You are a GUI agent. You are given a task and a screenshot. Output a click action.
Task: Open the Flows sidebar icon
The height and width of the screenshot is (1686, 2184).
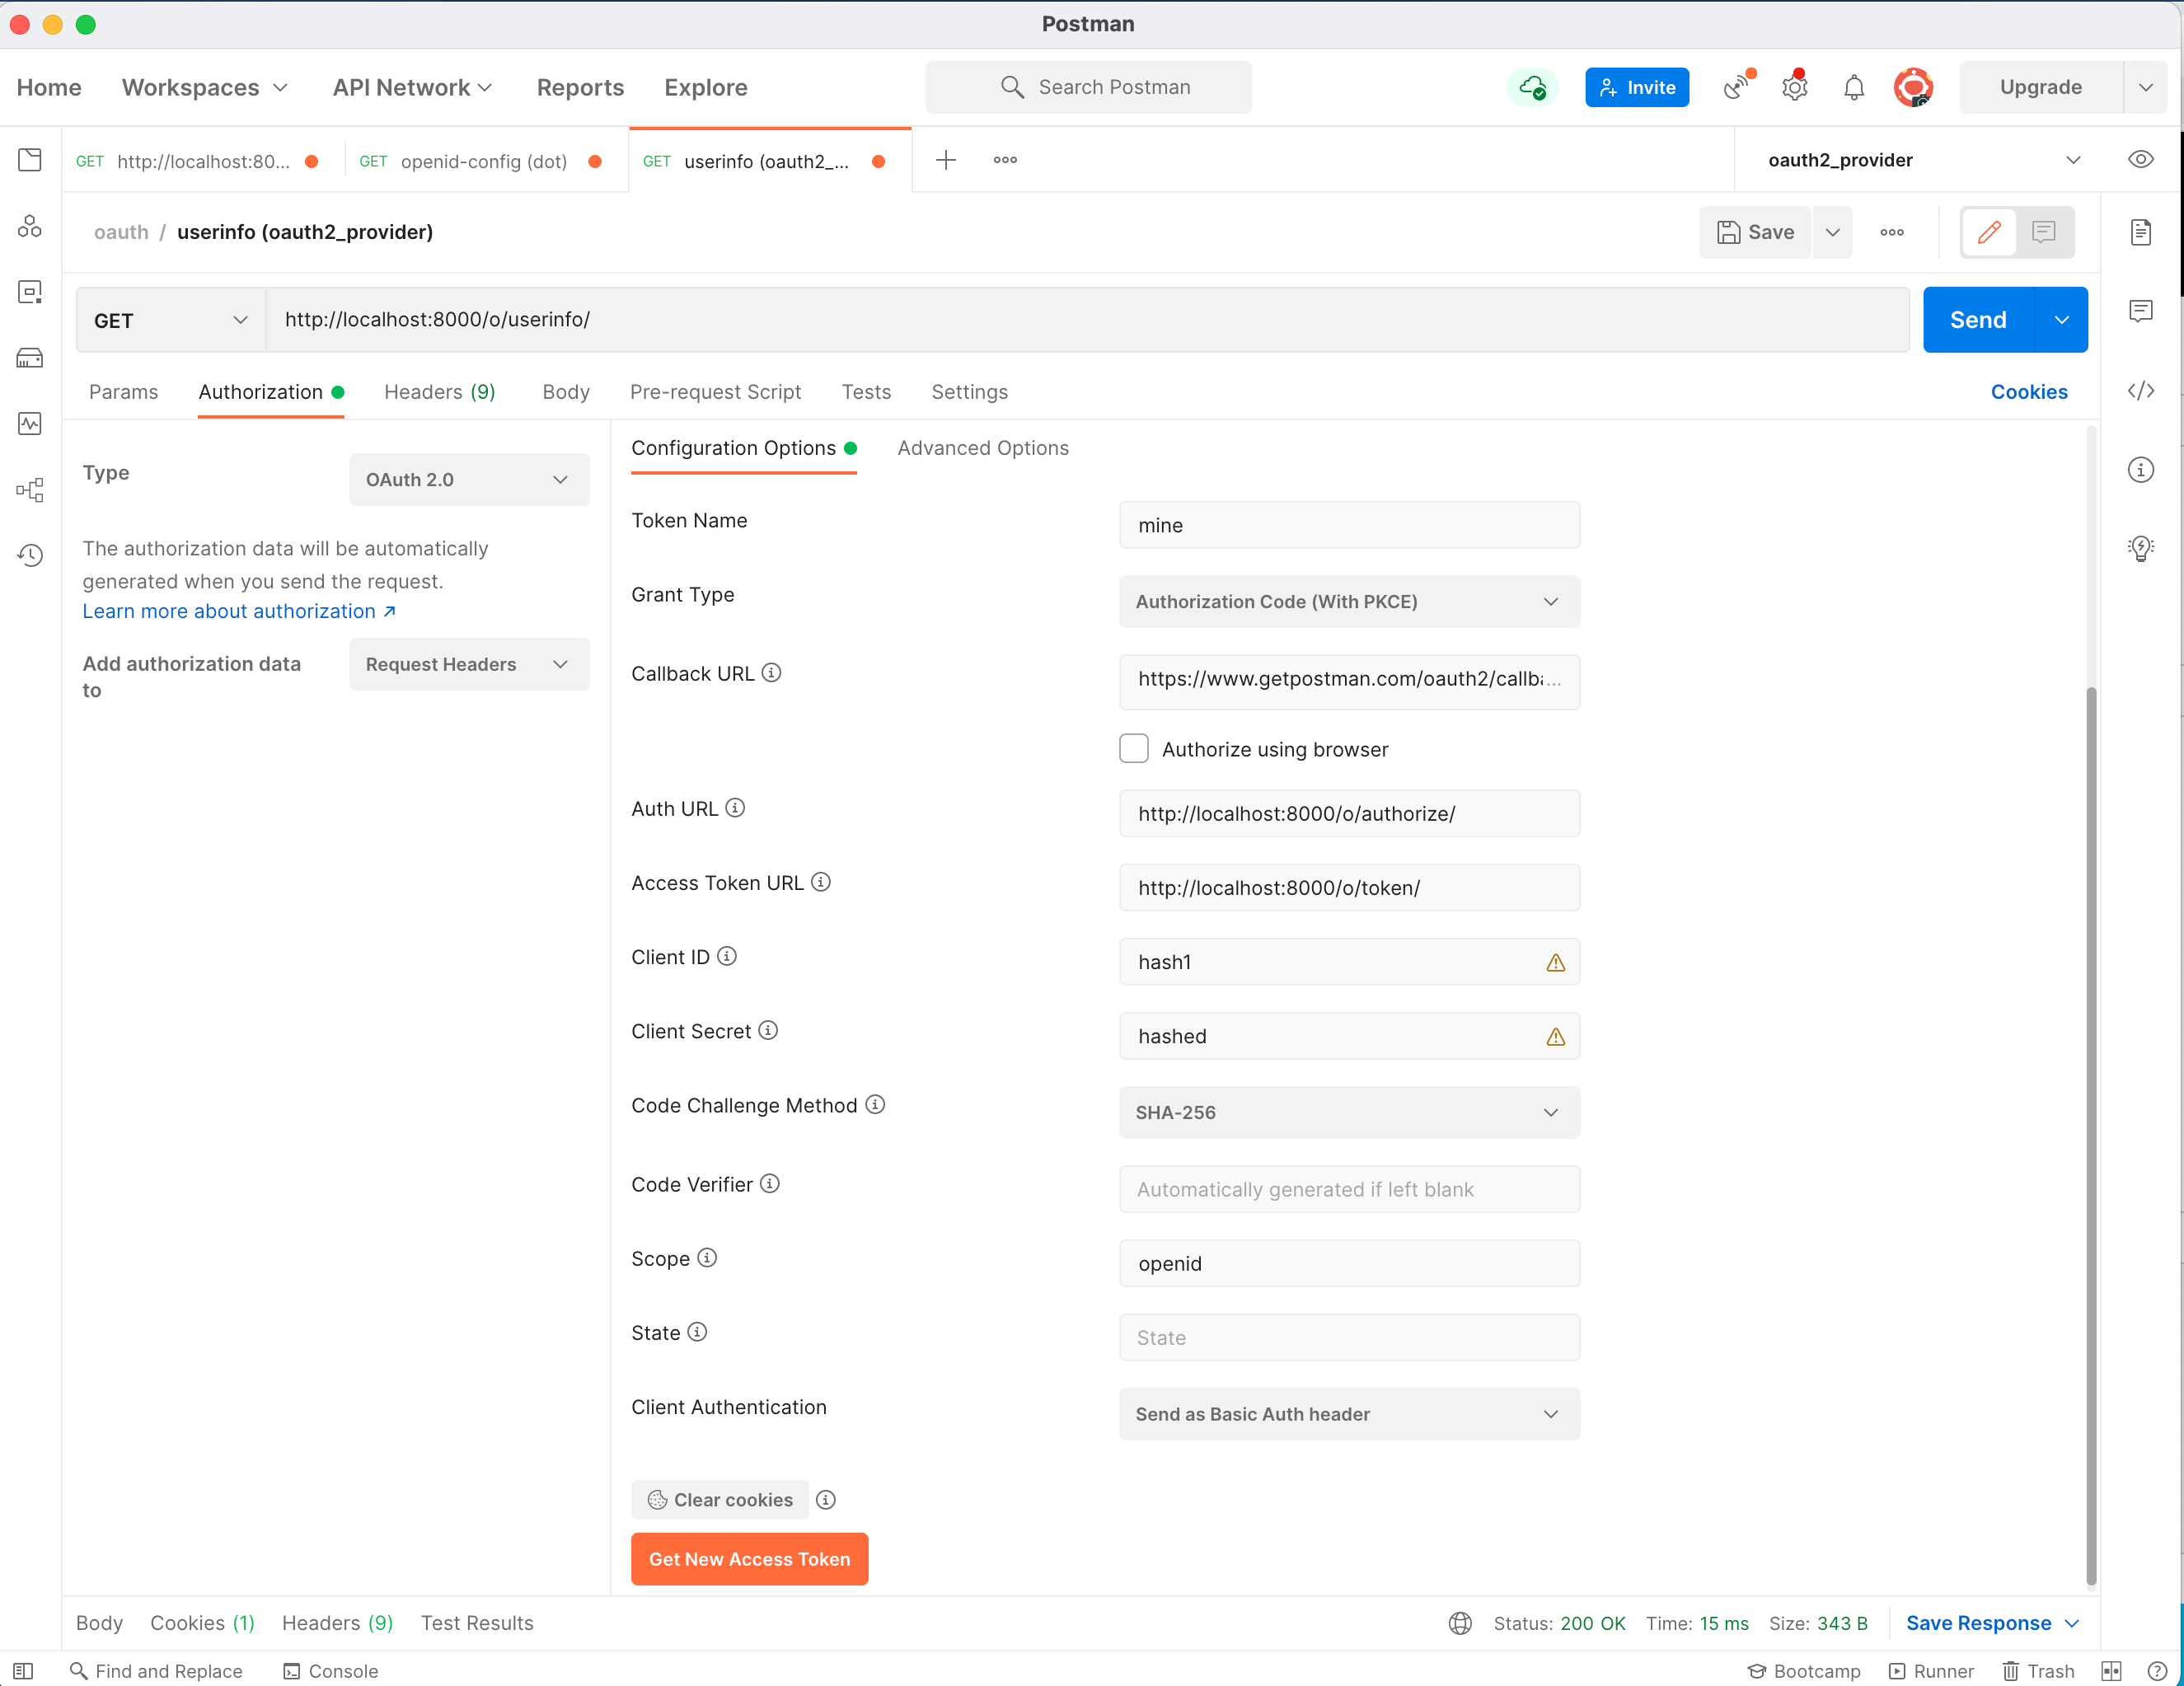pos(30,490)
